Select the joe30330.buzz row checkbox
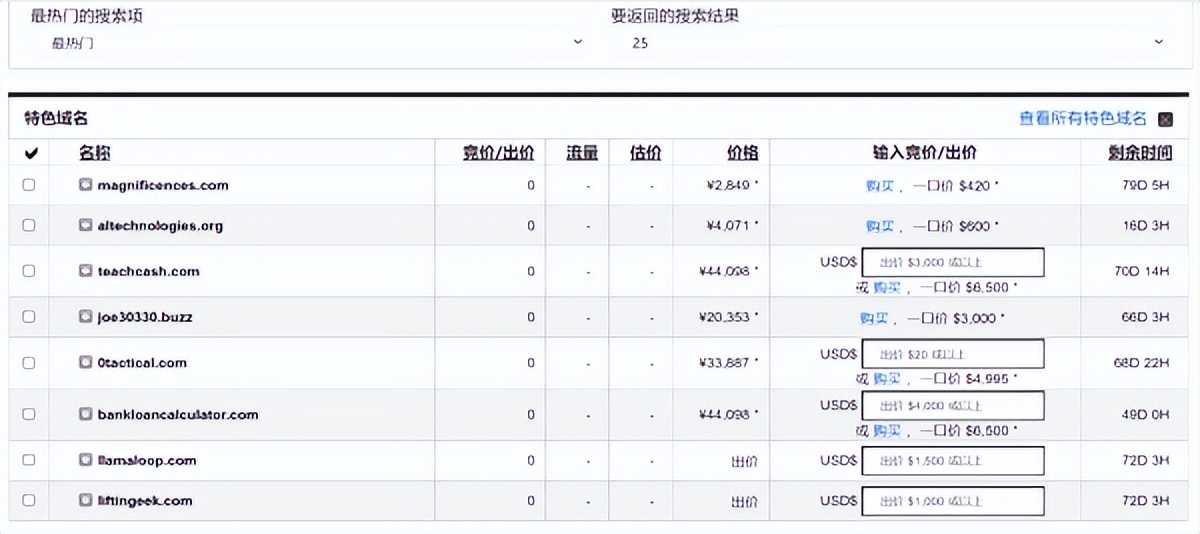Image resolution: width=1200 pixels, height=534 pixels. point(29,317)
